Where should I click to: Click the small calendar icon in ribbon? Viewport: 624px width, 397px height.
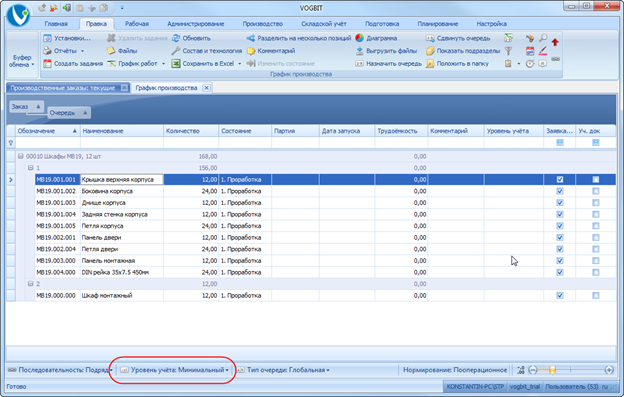point(530,51)
